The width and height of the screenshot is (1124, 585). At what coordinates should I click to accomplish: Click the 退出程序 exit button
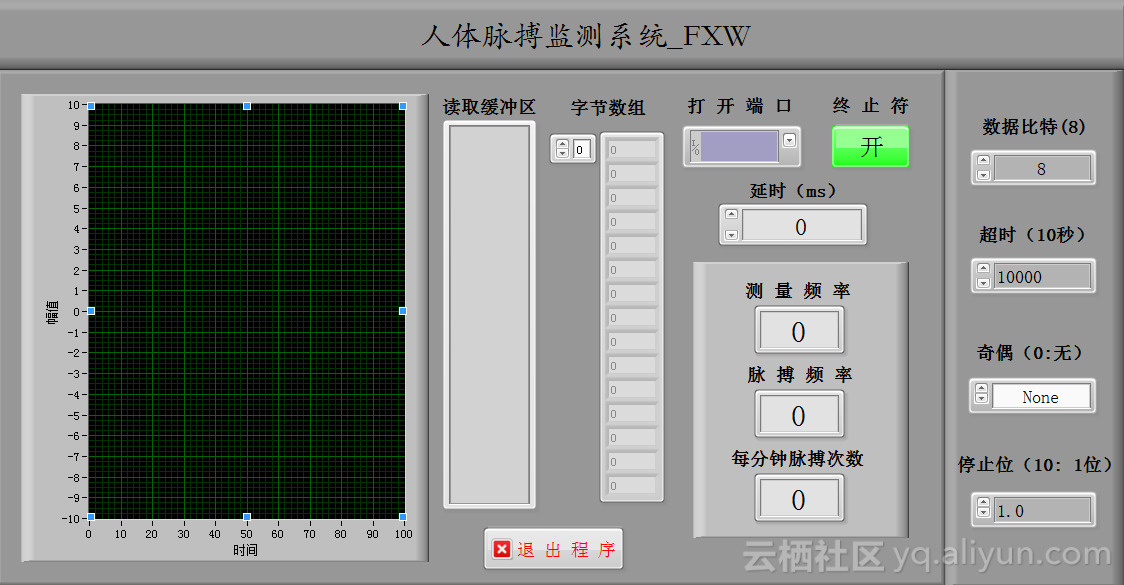[553, 549]
